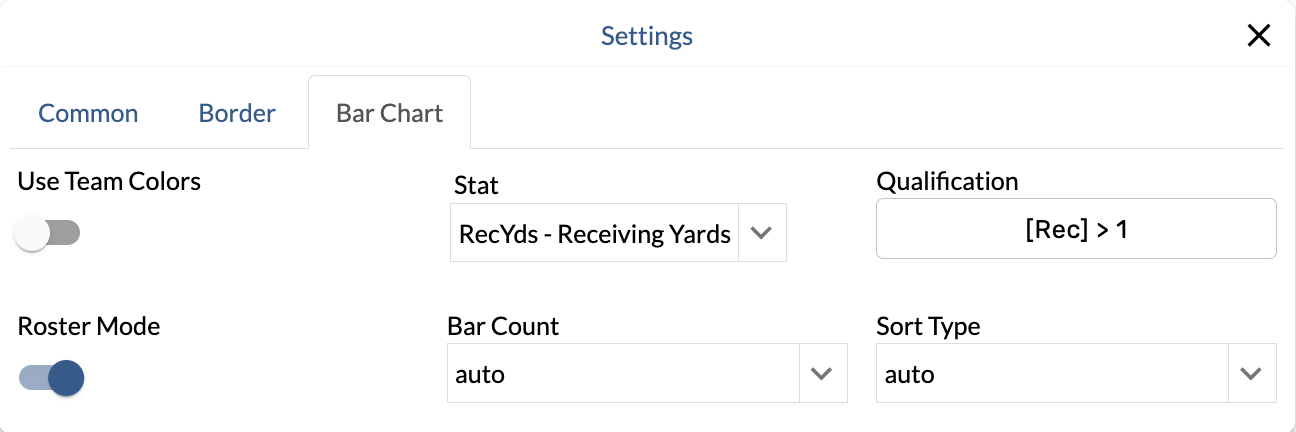Turn off the Roster Mode switch
The image size is (1296, 432).
point(51,378)
